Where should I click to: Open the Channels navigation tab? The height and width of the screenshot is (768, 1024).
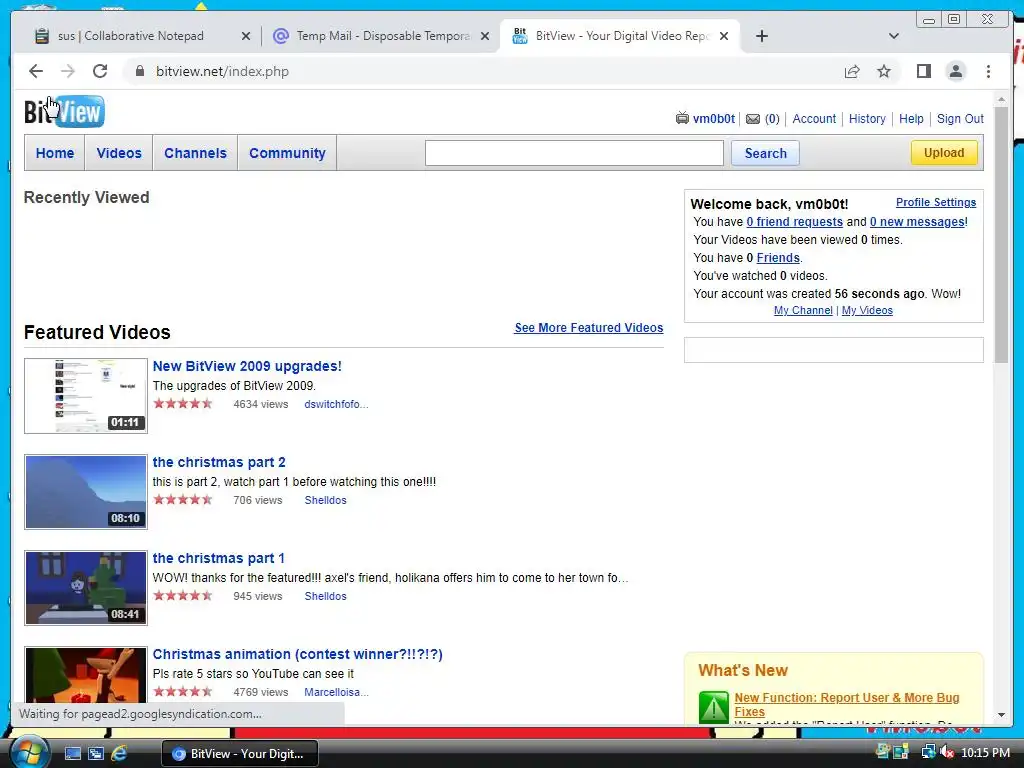[195, 153]
